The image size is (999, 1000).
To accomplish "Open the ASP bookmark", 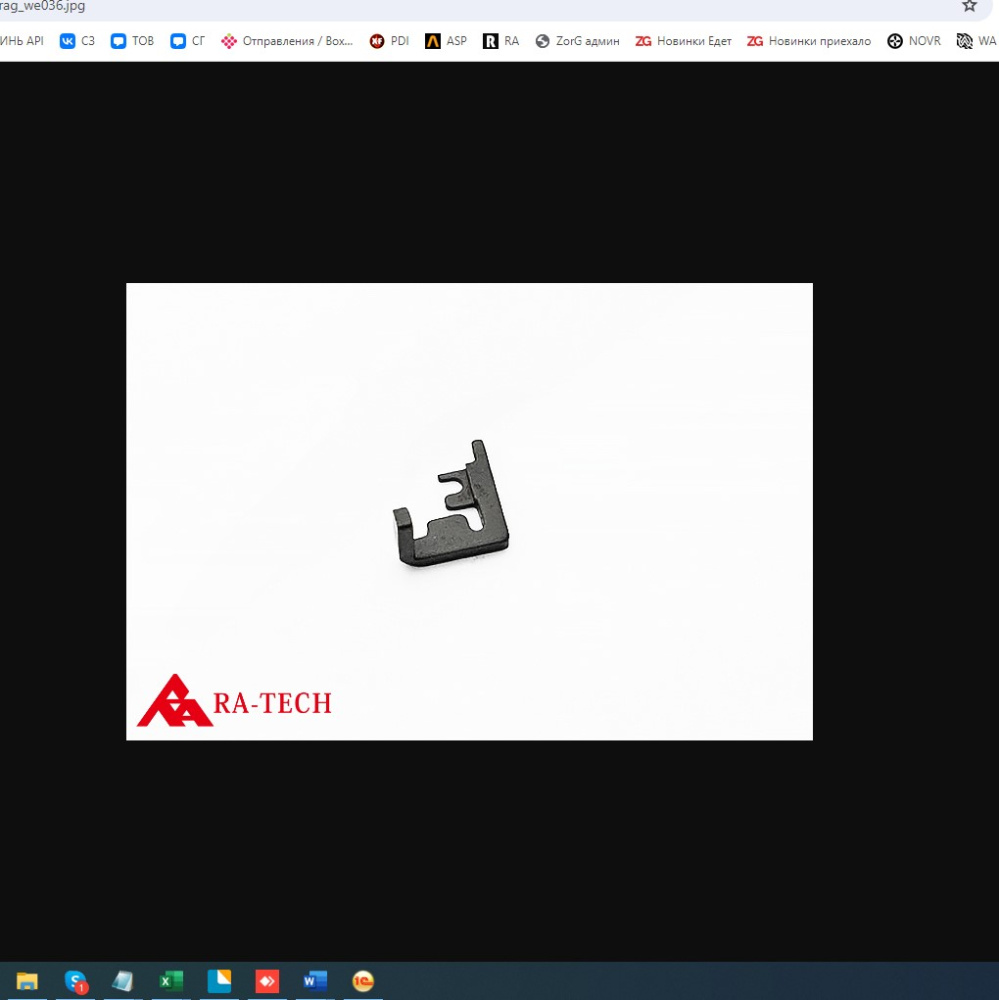I will point(446,41).
